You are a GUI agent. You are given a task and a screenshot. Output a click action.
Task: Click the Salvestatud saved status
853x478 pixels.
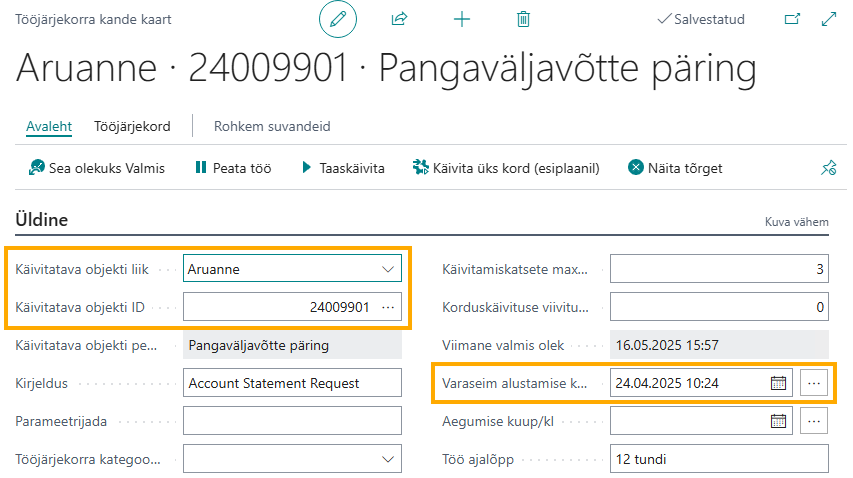pyautogui.click(x=701, y=19)
